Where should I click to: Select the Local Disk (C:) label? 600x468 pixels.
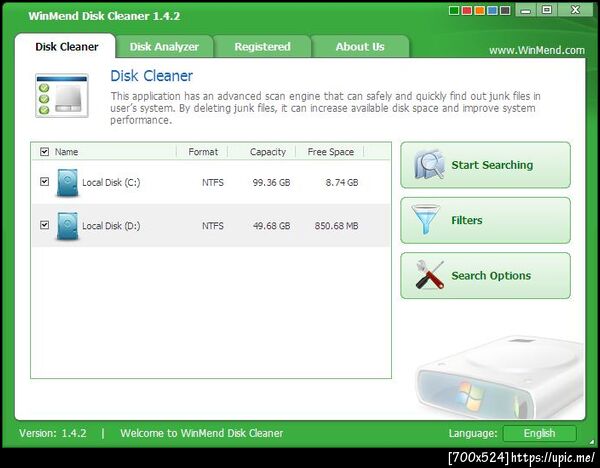[x=111, y=183]
